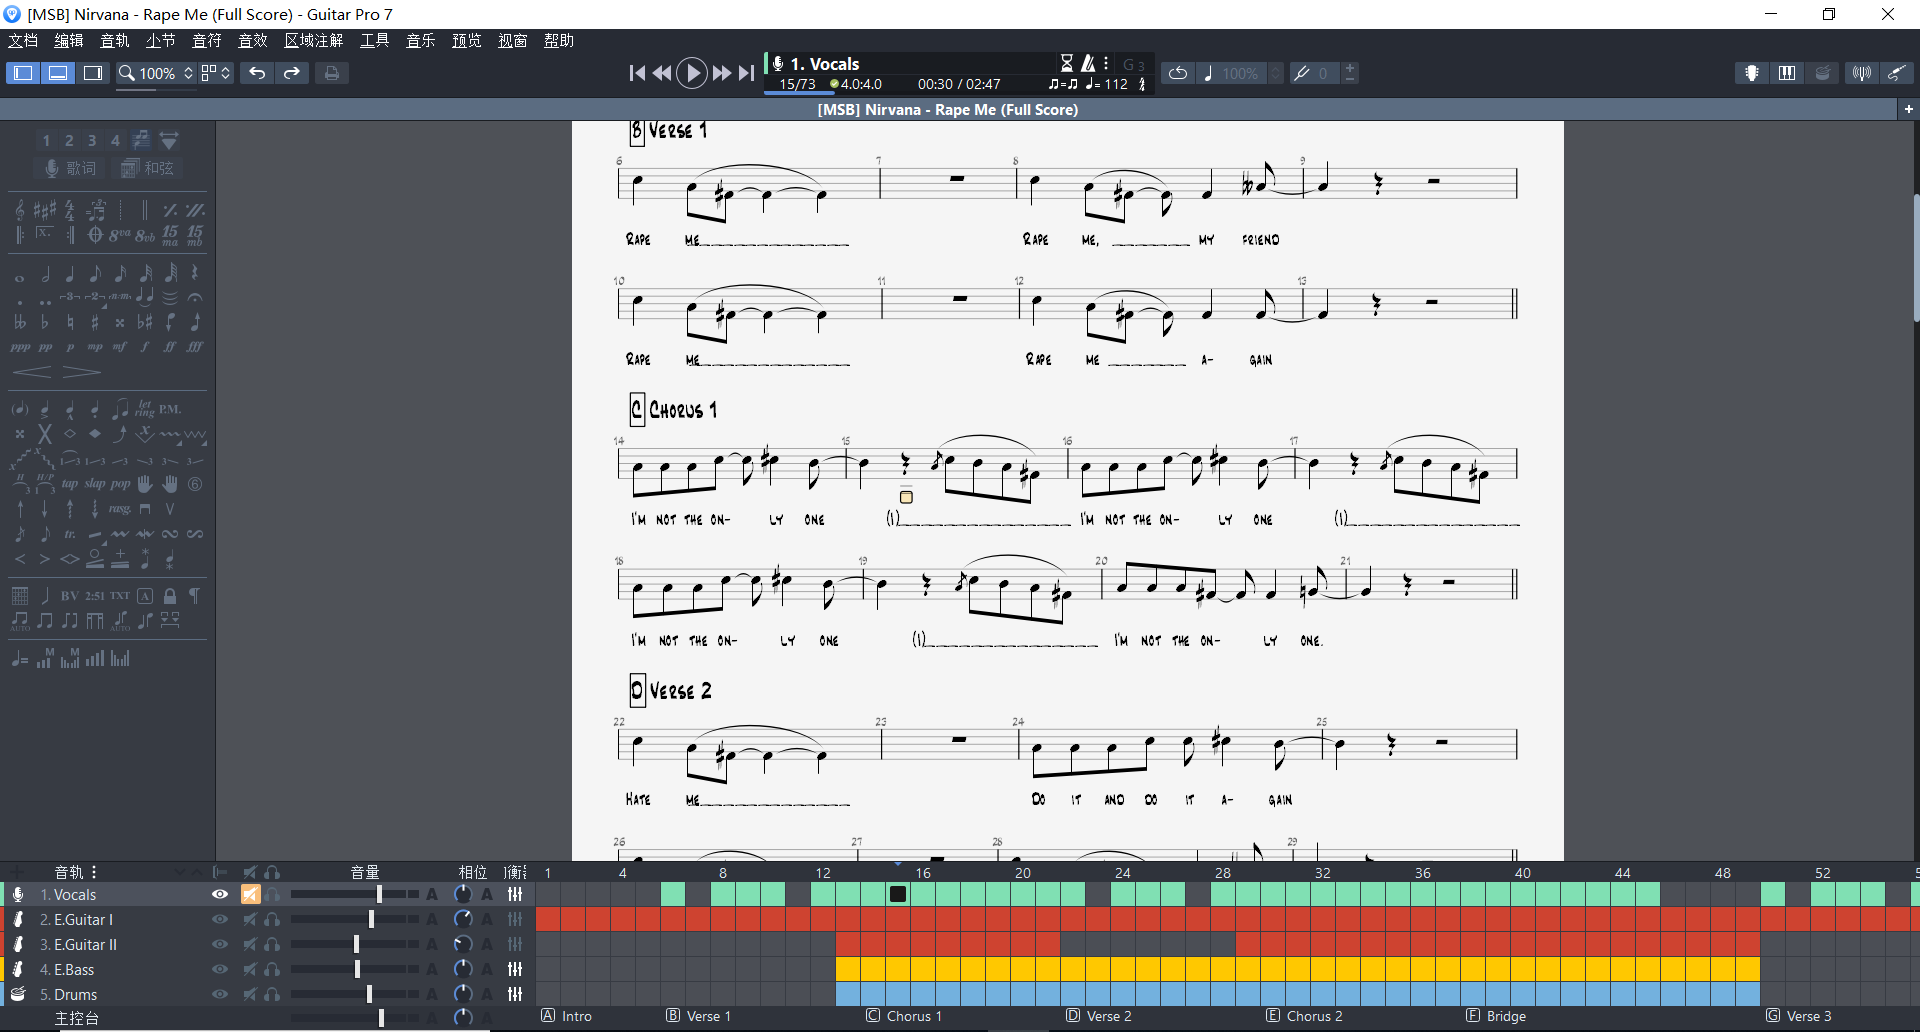
Task: Open the piano keyboard view icon
Action: (1786, 73)
